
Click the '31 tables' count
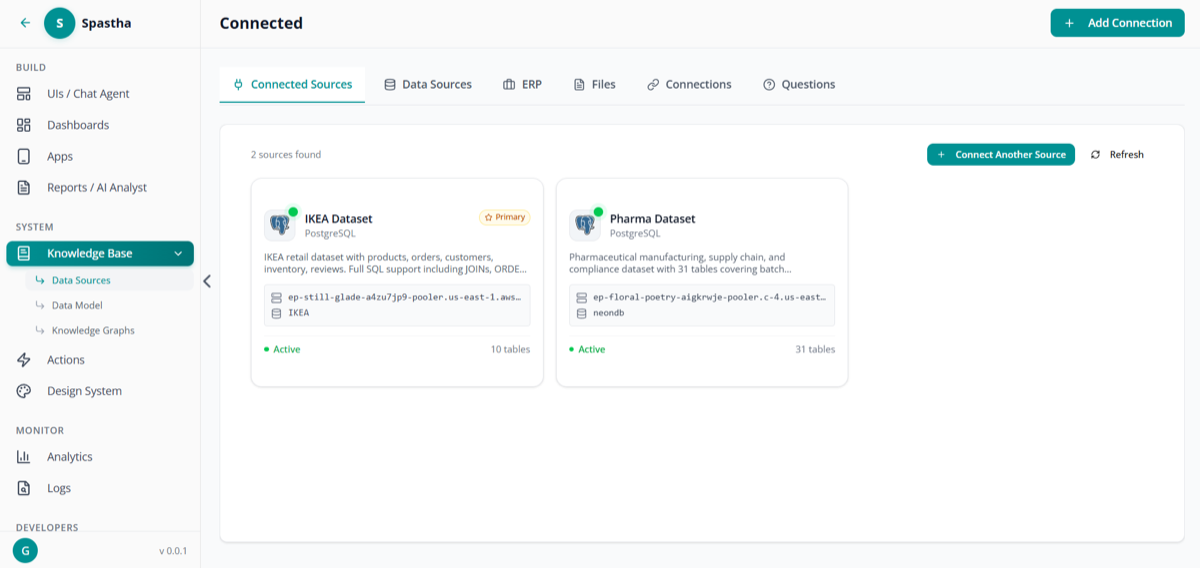[815, 350]
